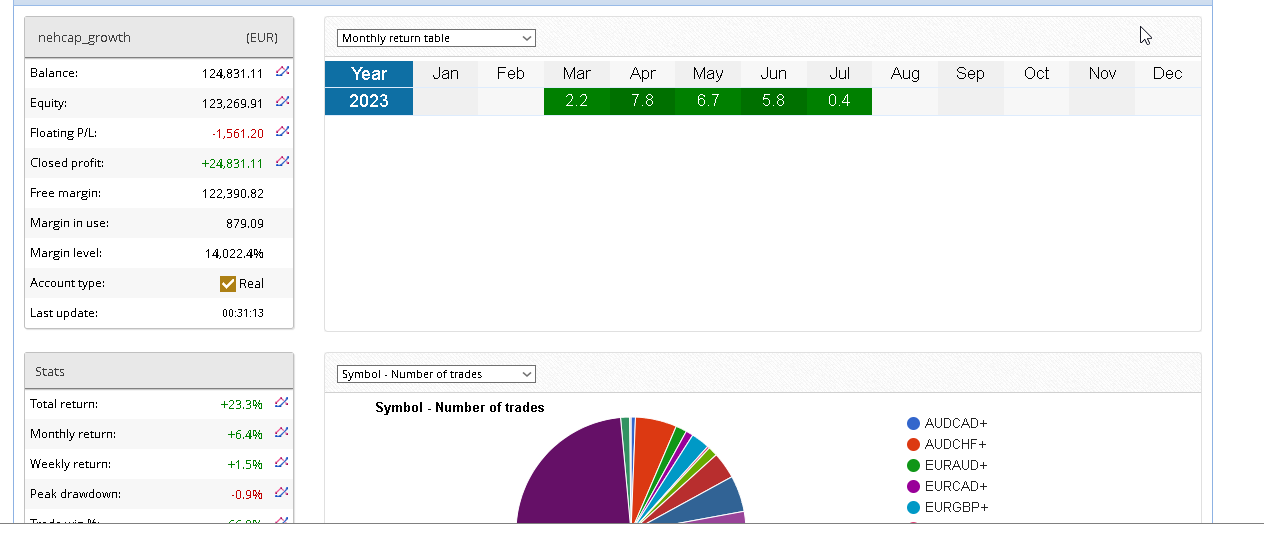This screenshot has width=1264, height=533.
Task: Toggle the Real account type checkbox
Action: pyautogui.click(x=228, y=283)
